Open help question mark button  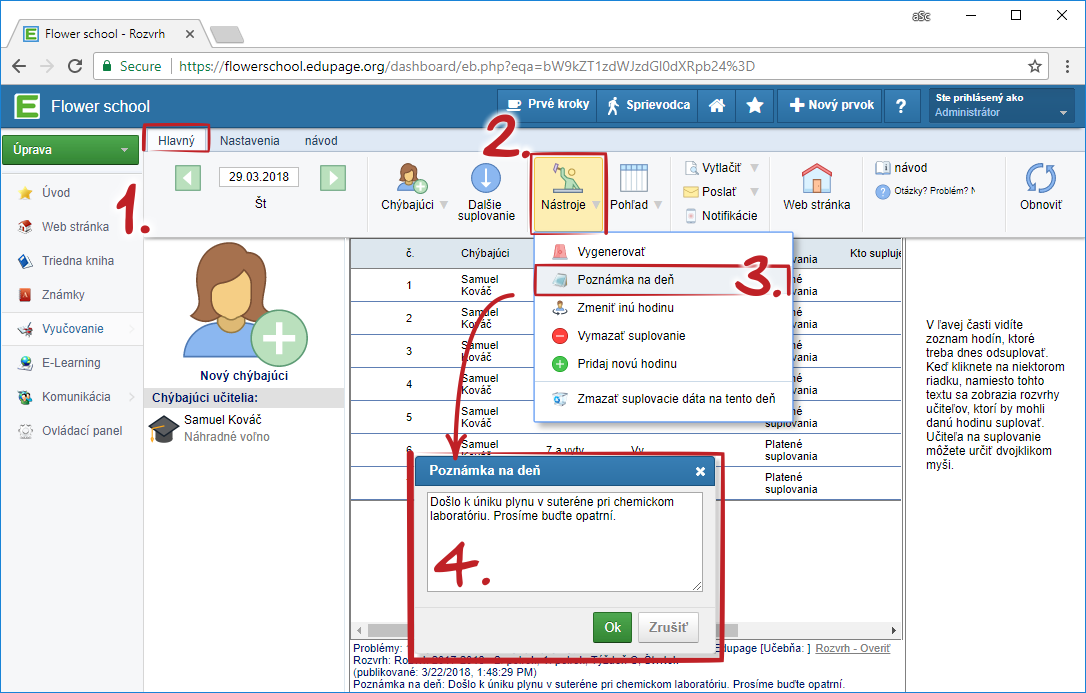point(901,106)
